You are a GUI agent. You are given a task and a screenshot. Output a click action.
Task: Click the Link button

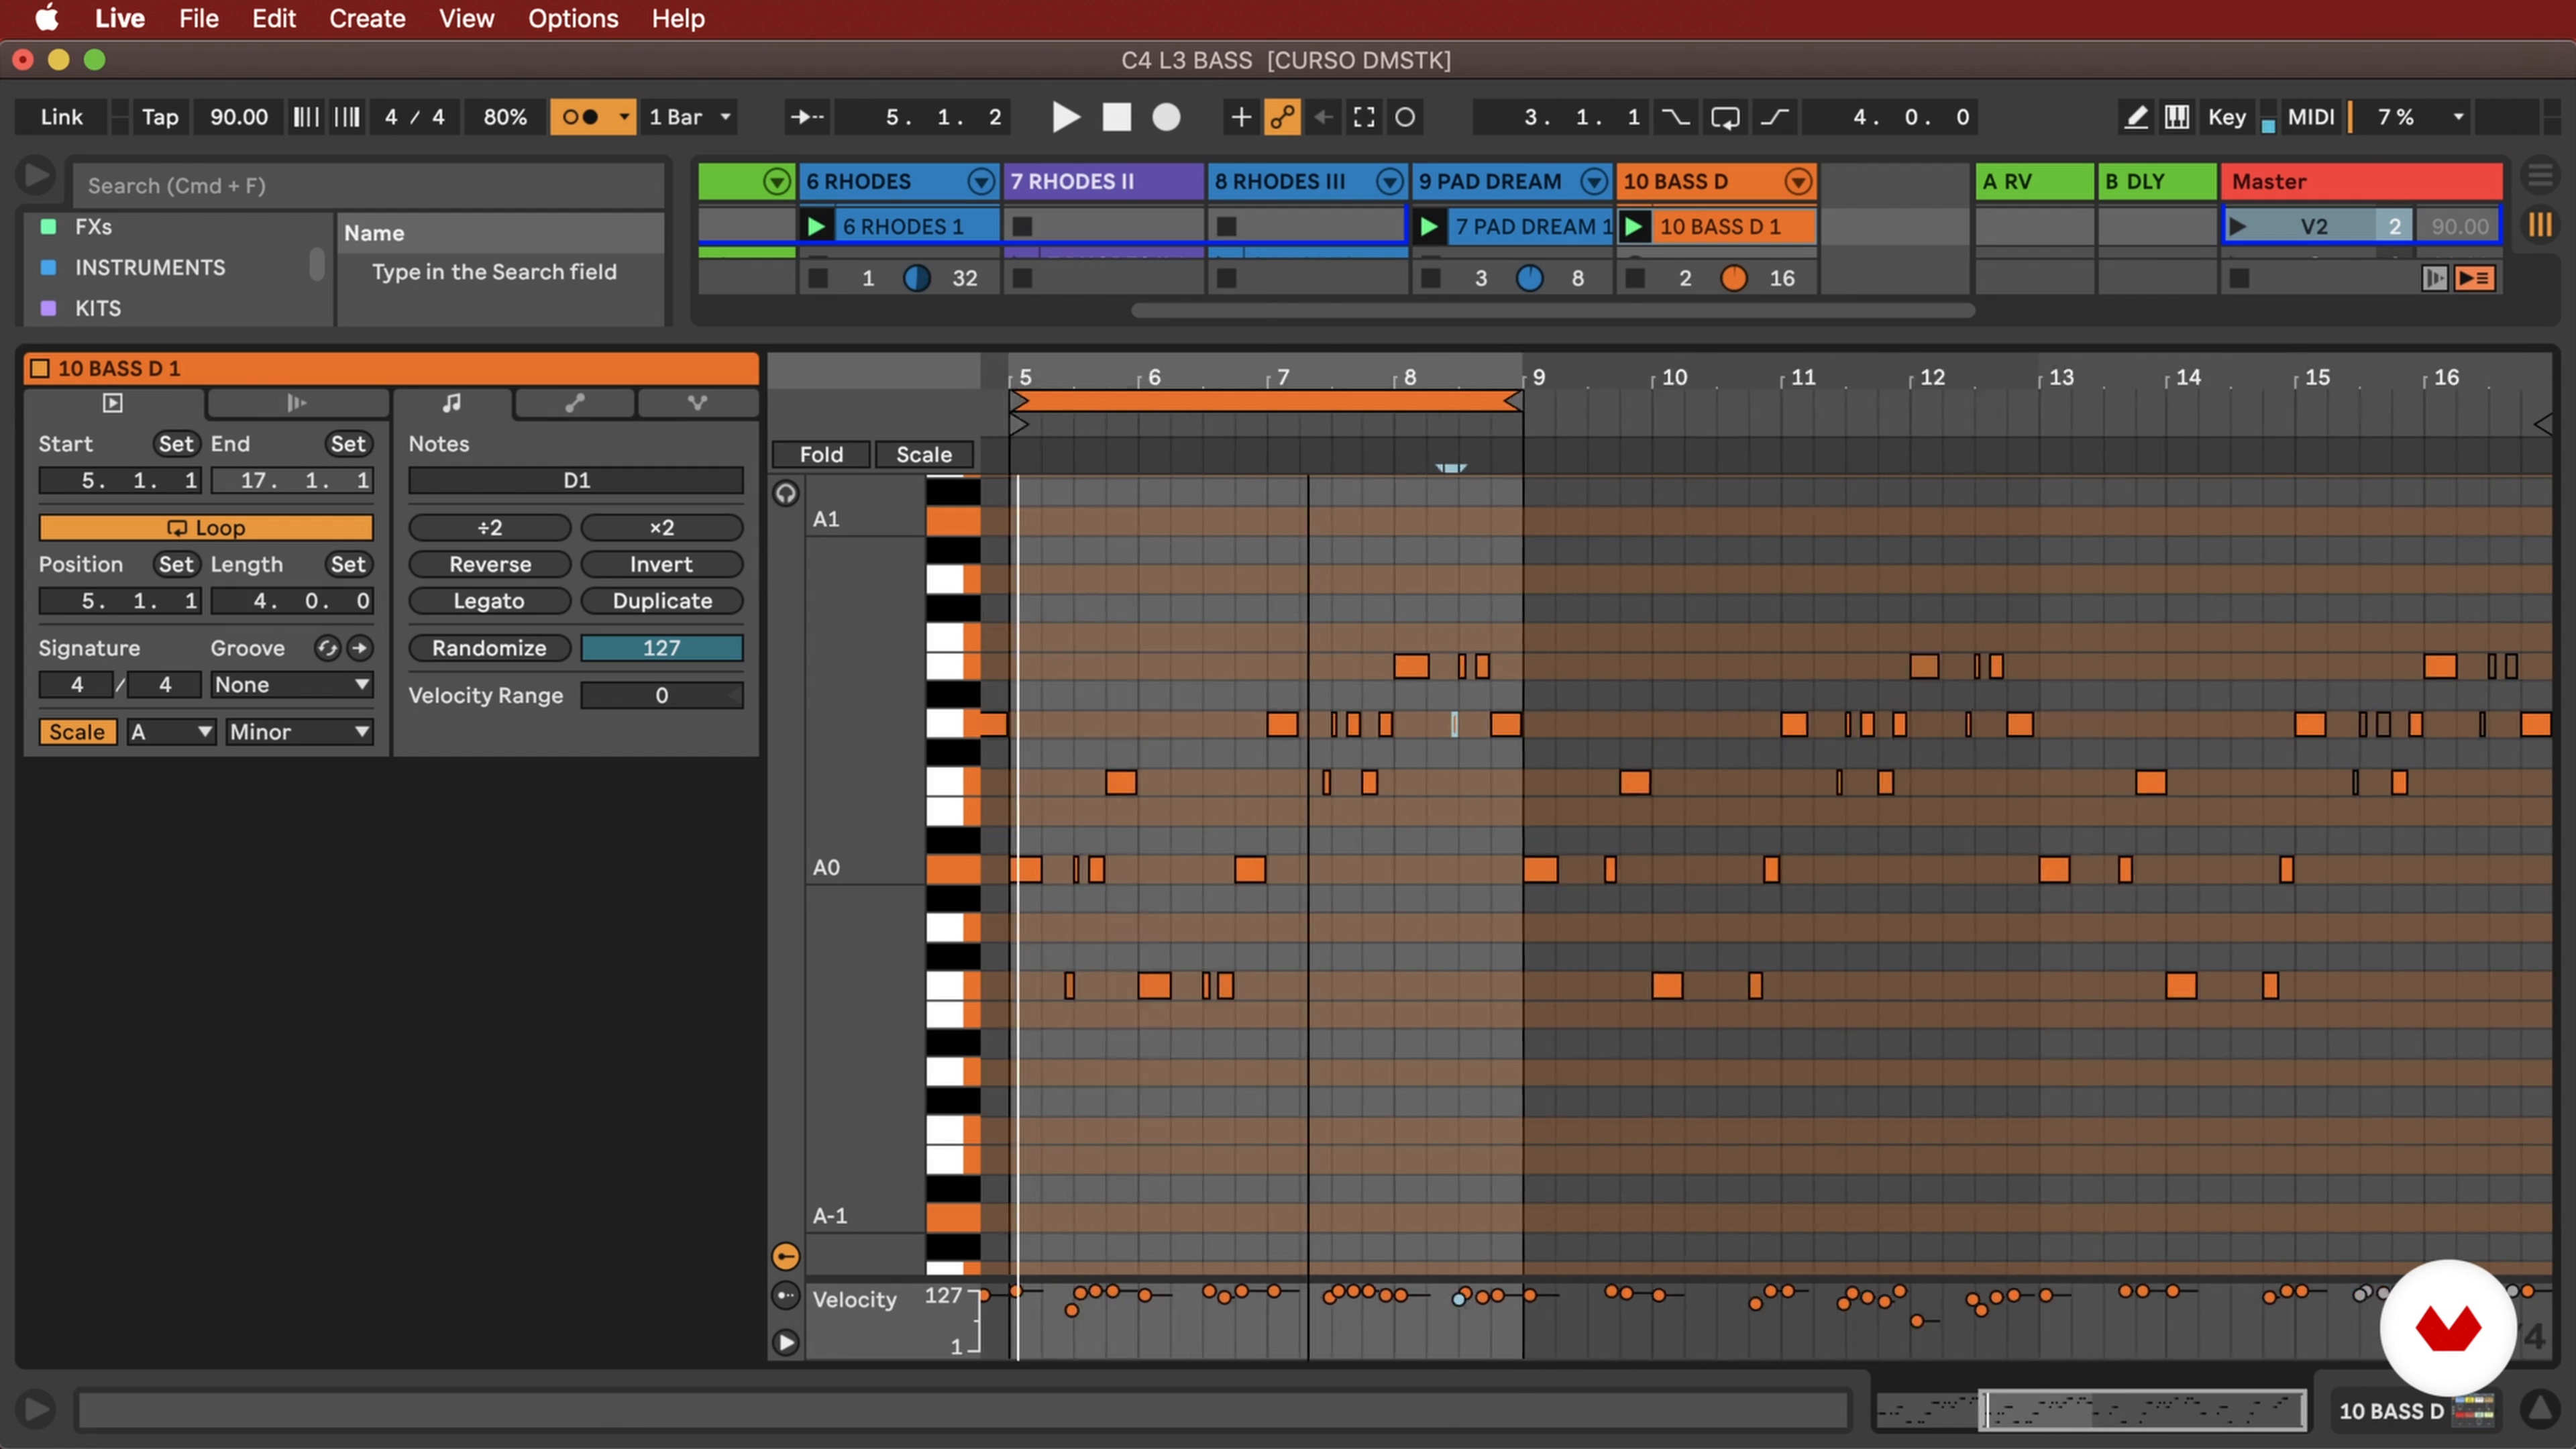pyautogui.click(x=61, y=117)
